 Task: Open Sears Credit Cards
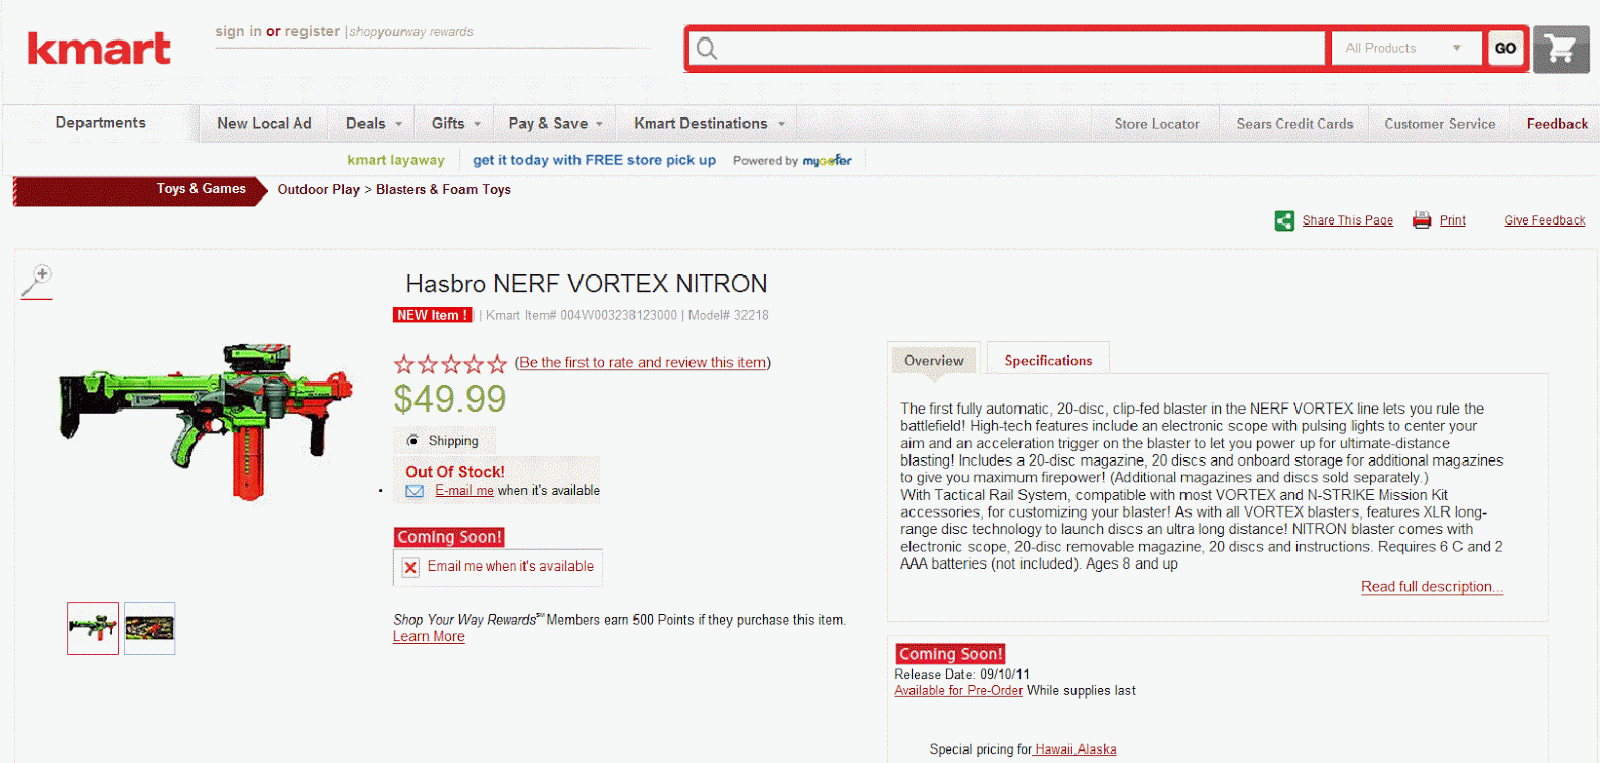coord(1294,124)
